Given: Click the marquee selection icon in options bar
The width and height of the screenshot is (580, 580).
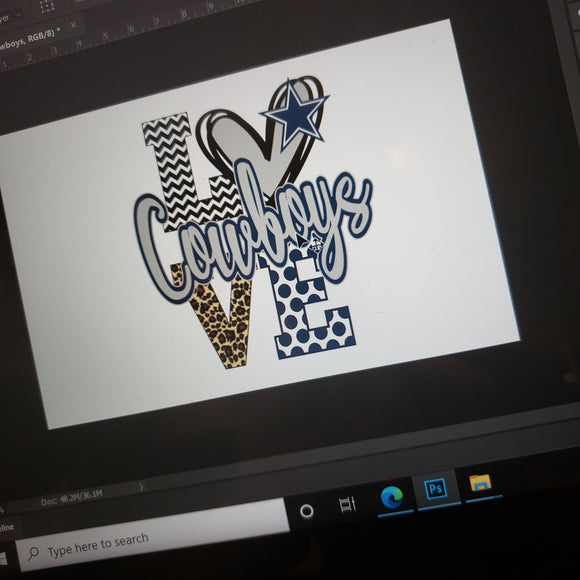Looking at the screenshot, I should click(x=47, y=6).
